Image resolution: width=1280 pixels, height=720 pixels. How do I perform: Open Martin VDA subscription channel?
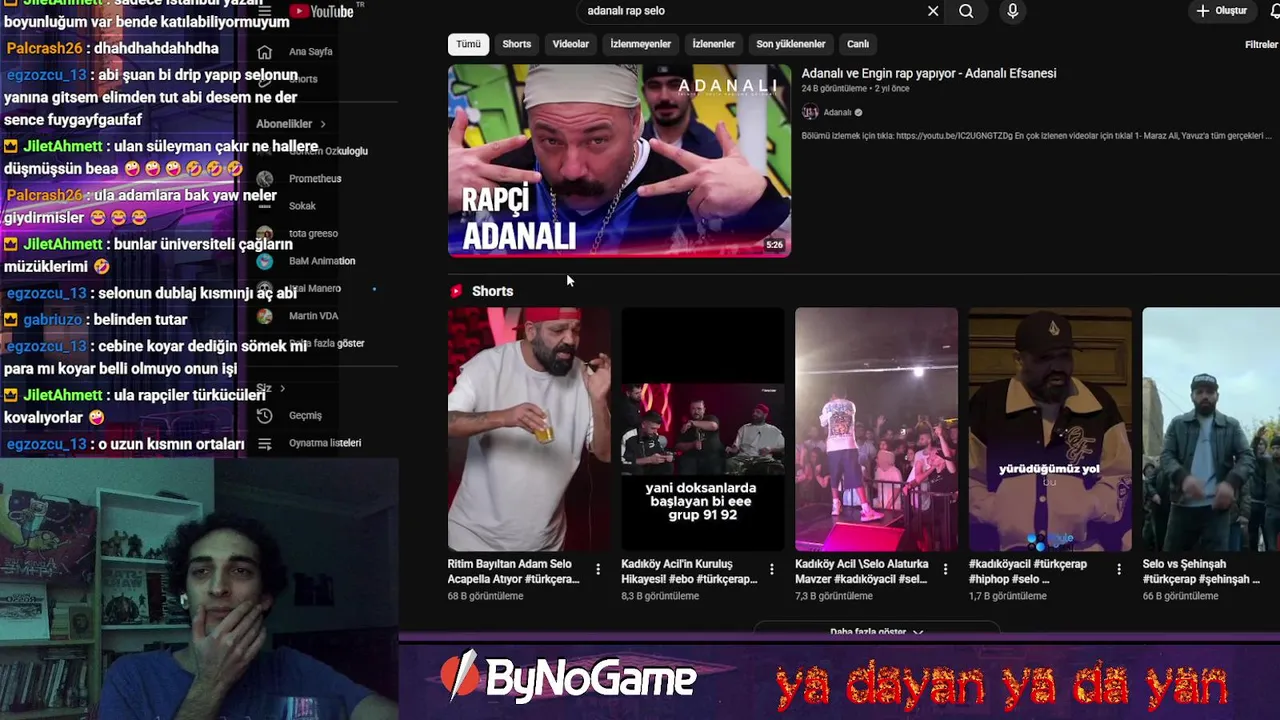[x=313, y=316]
